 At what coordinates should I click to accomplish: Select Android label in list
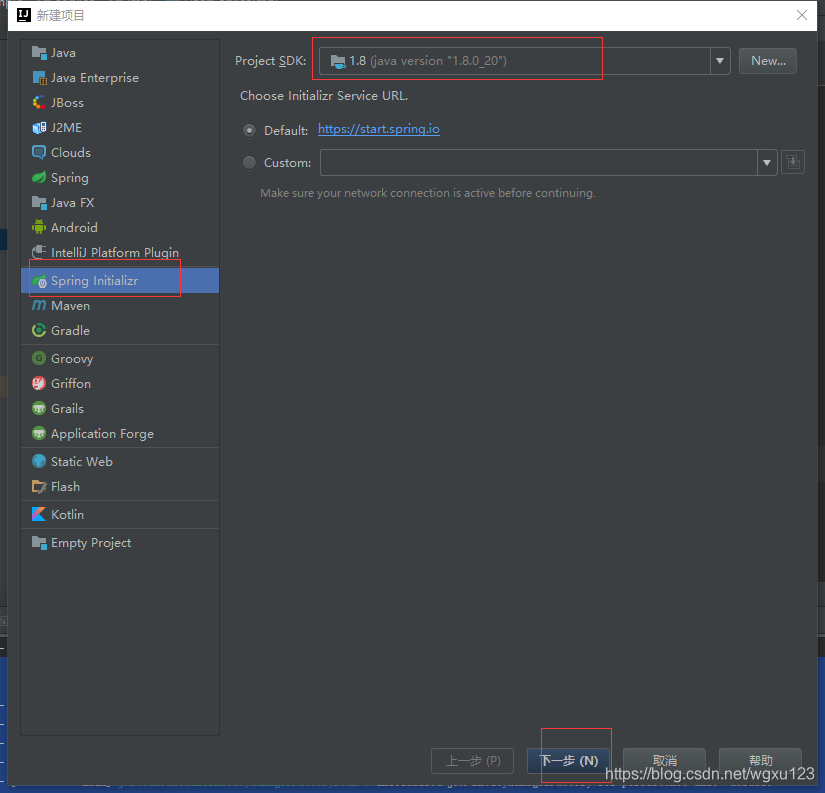pos(74,227)
